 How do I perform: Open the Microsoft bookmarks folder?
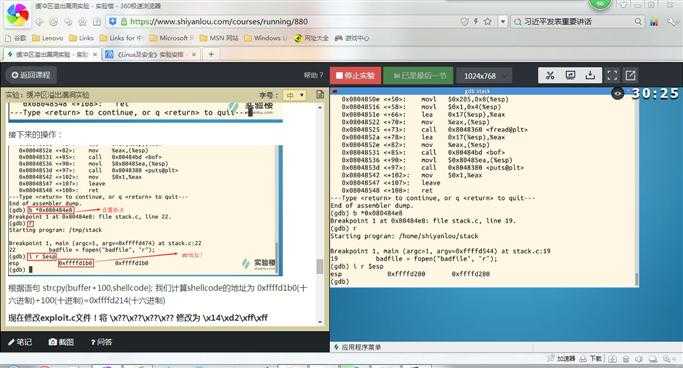(171, 38)
